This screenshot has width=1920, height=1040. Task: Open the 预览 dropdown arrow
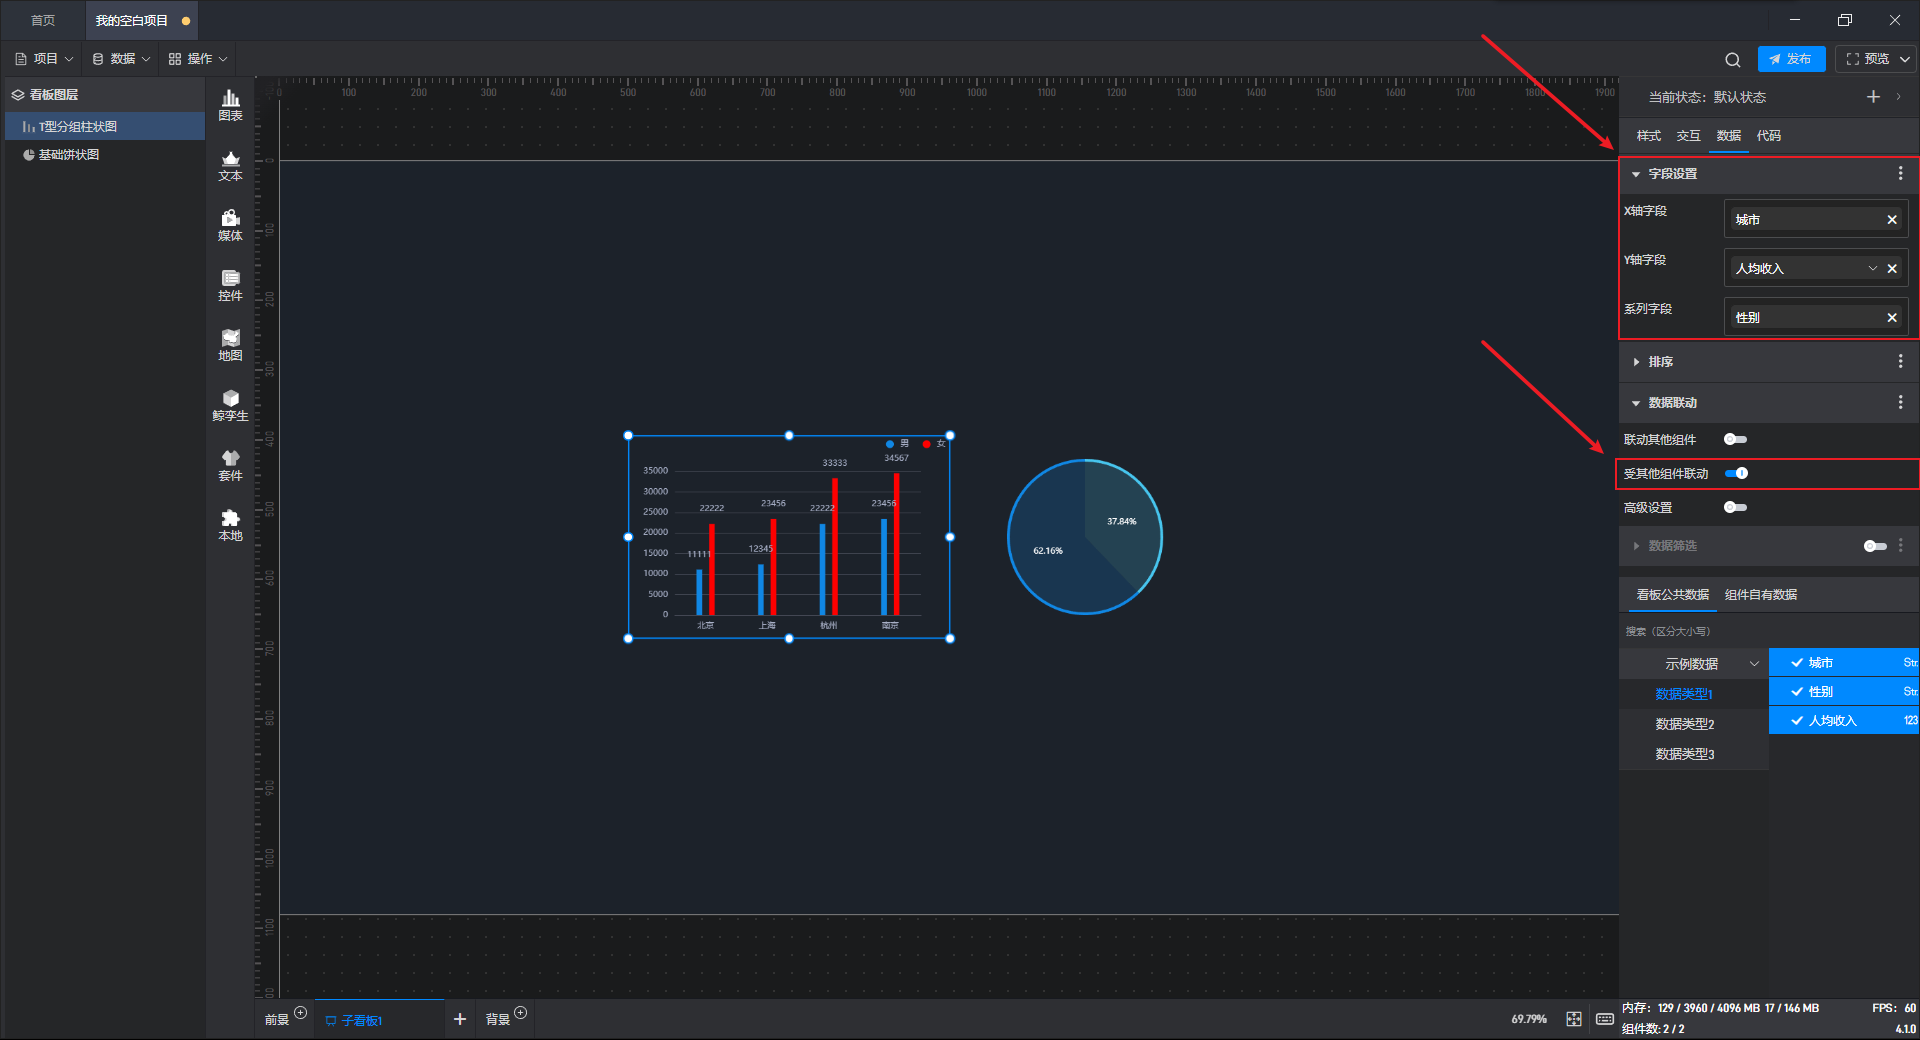point(1905,59)
